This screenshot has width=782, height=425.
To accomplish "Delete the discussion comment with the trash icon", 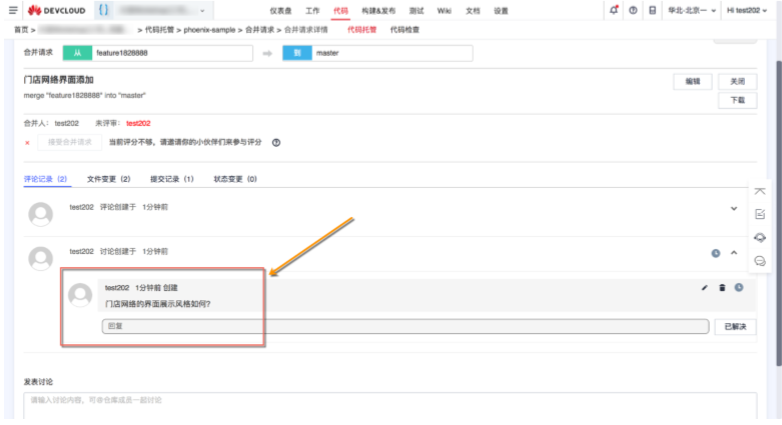I will point(722,288).
